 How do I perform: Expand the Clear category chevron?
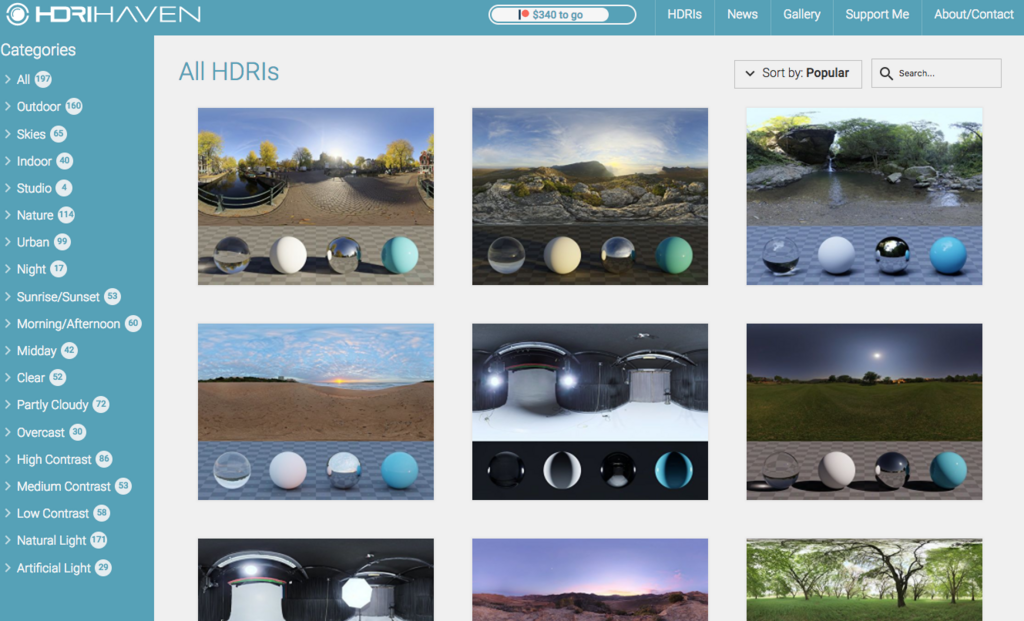[x=7, y=377]
